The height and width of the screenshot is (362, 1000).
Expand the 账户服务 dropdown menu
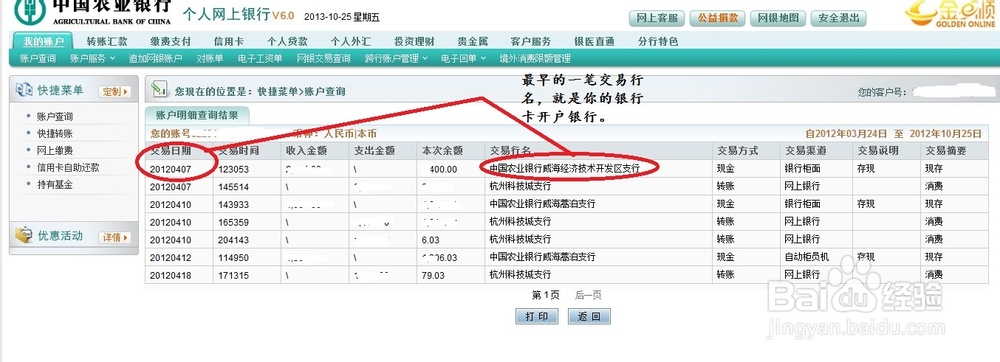[x=92, y=59]
